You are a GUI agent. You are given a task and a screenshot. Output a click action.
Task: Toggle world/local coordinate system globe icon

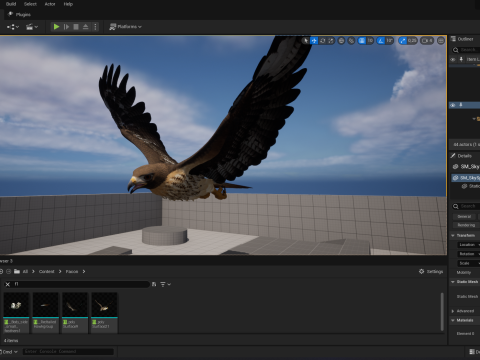[341, 41]
